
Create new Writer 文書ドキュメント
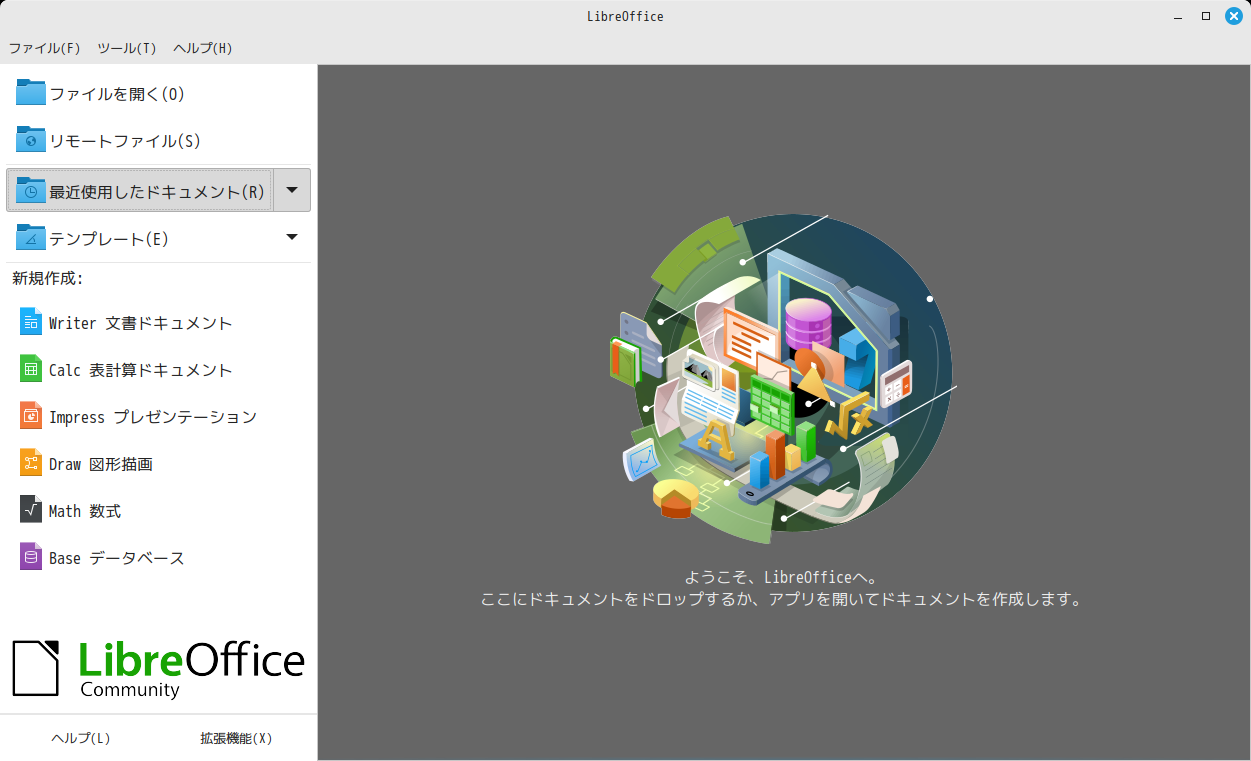140,323
